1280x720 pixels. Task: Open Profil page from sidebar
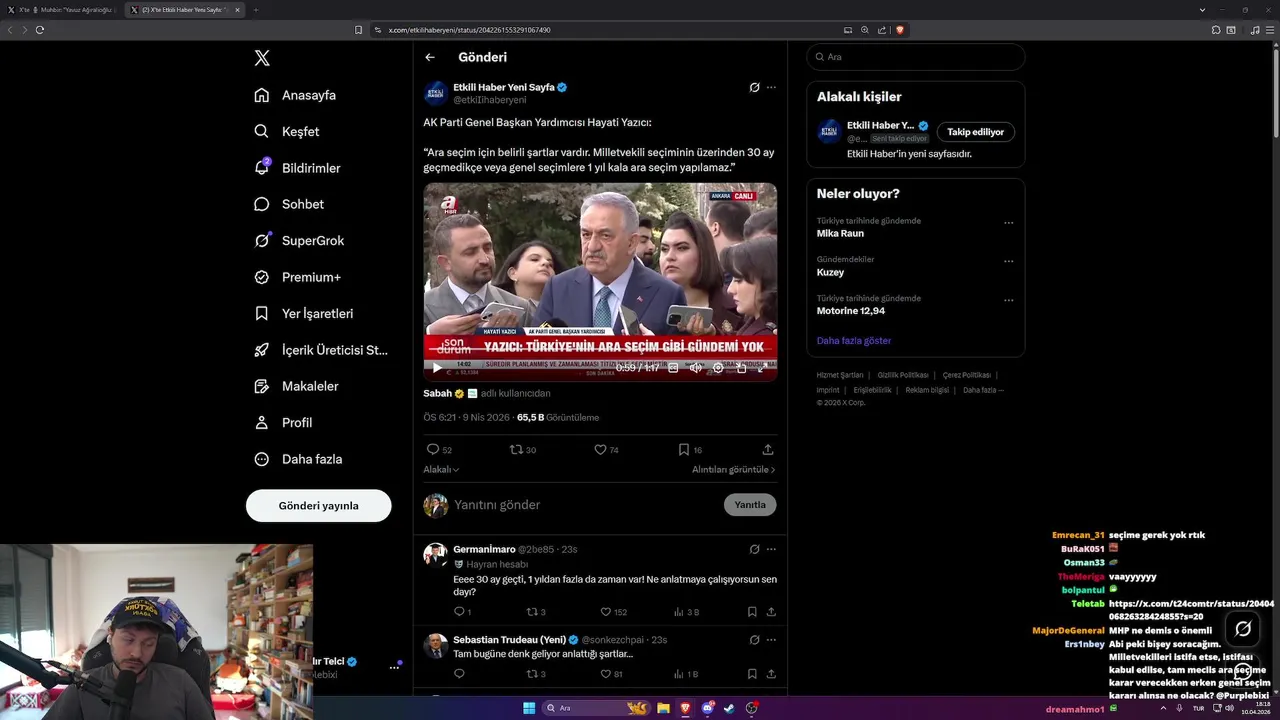pyautogui.click(x=283, y=422)
